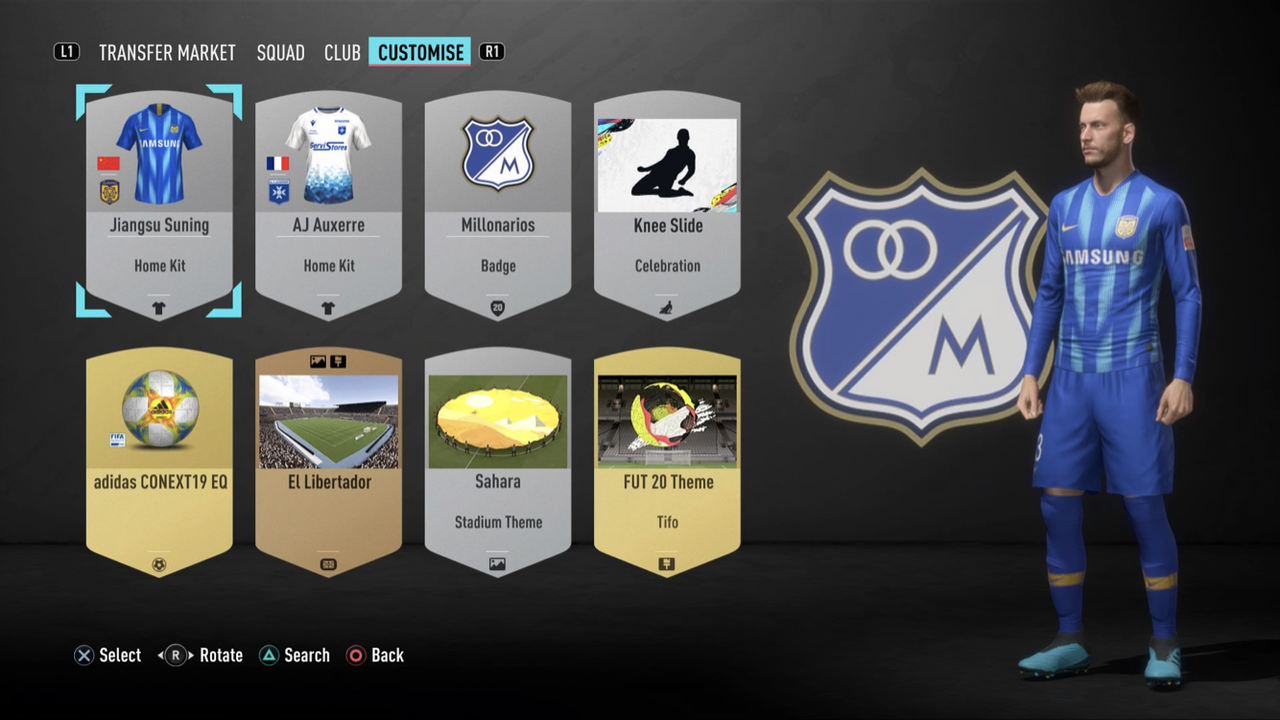
Task: Click the R1 shoulder button icon
Action: tap(491, 52)
